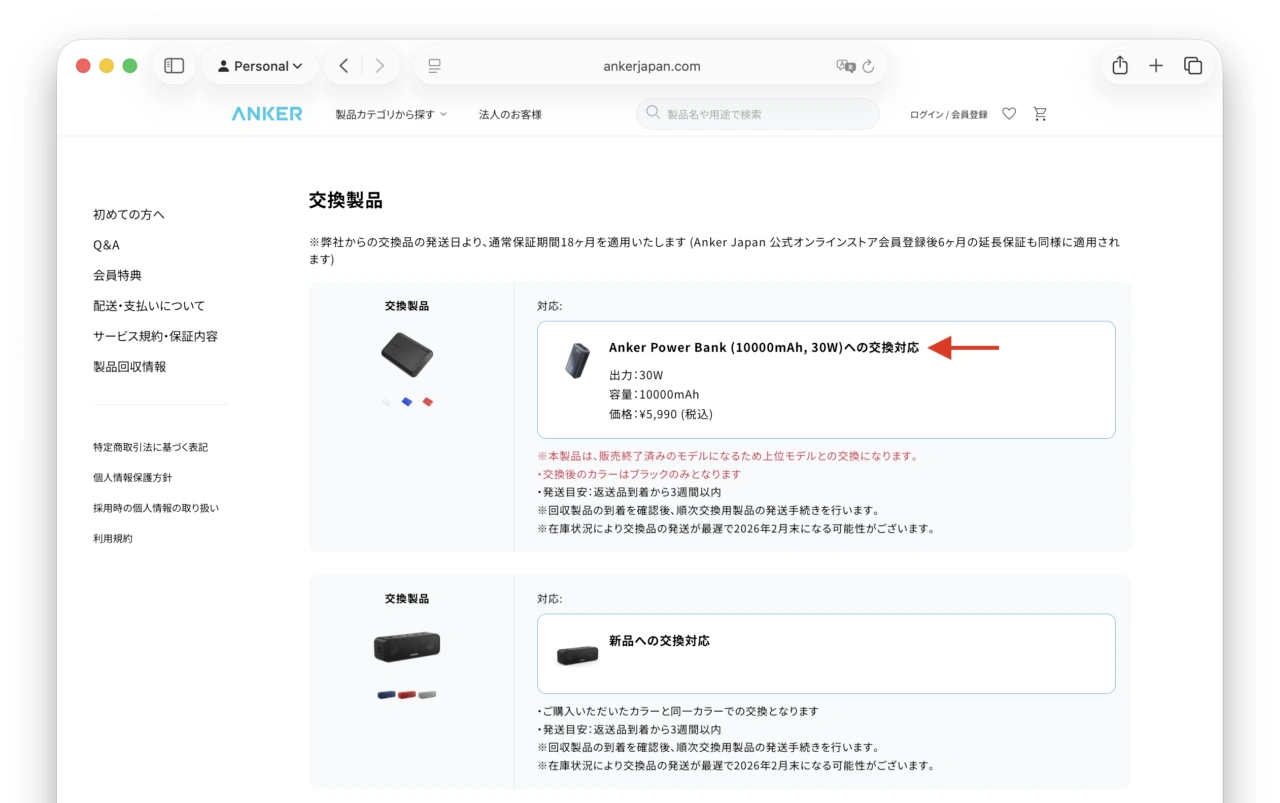Go forward with the forward arrow
The width and height of the screenshot is (1280, 803).
(379, 66)
